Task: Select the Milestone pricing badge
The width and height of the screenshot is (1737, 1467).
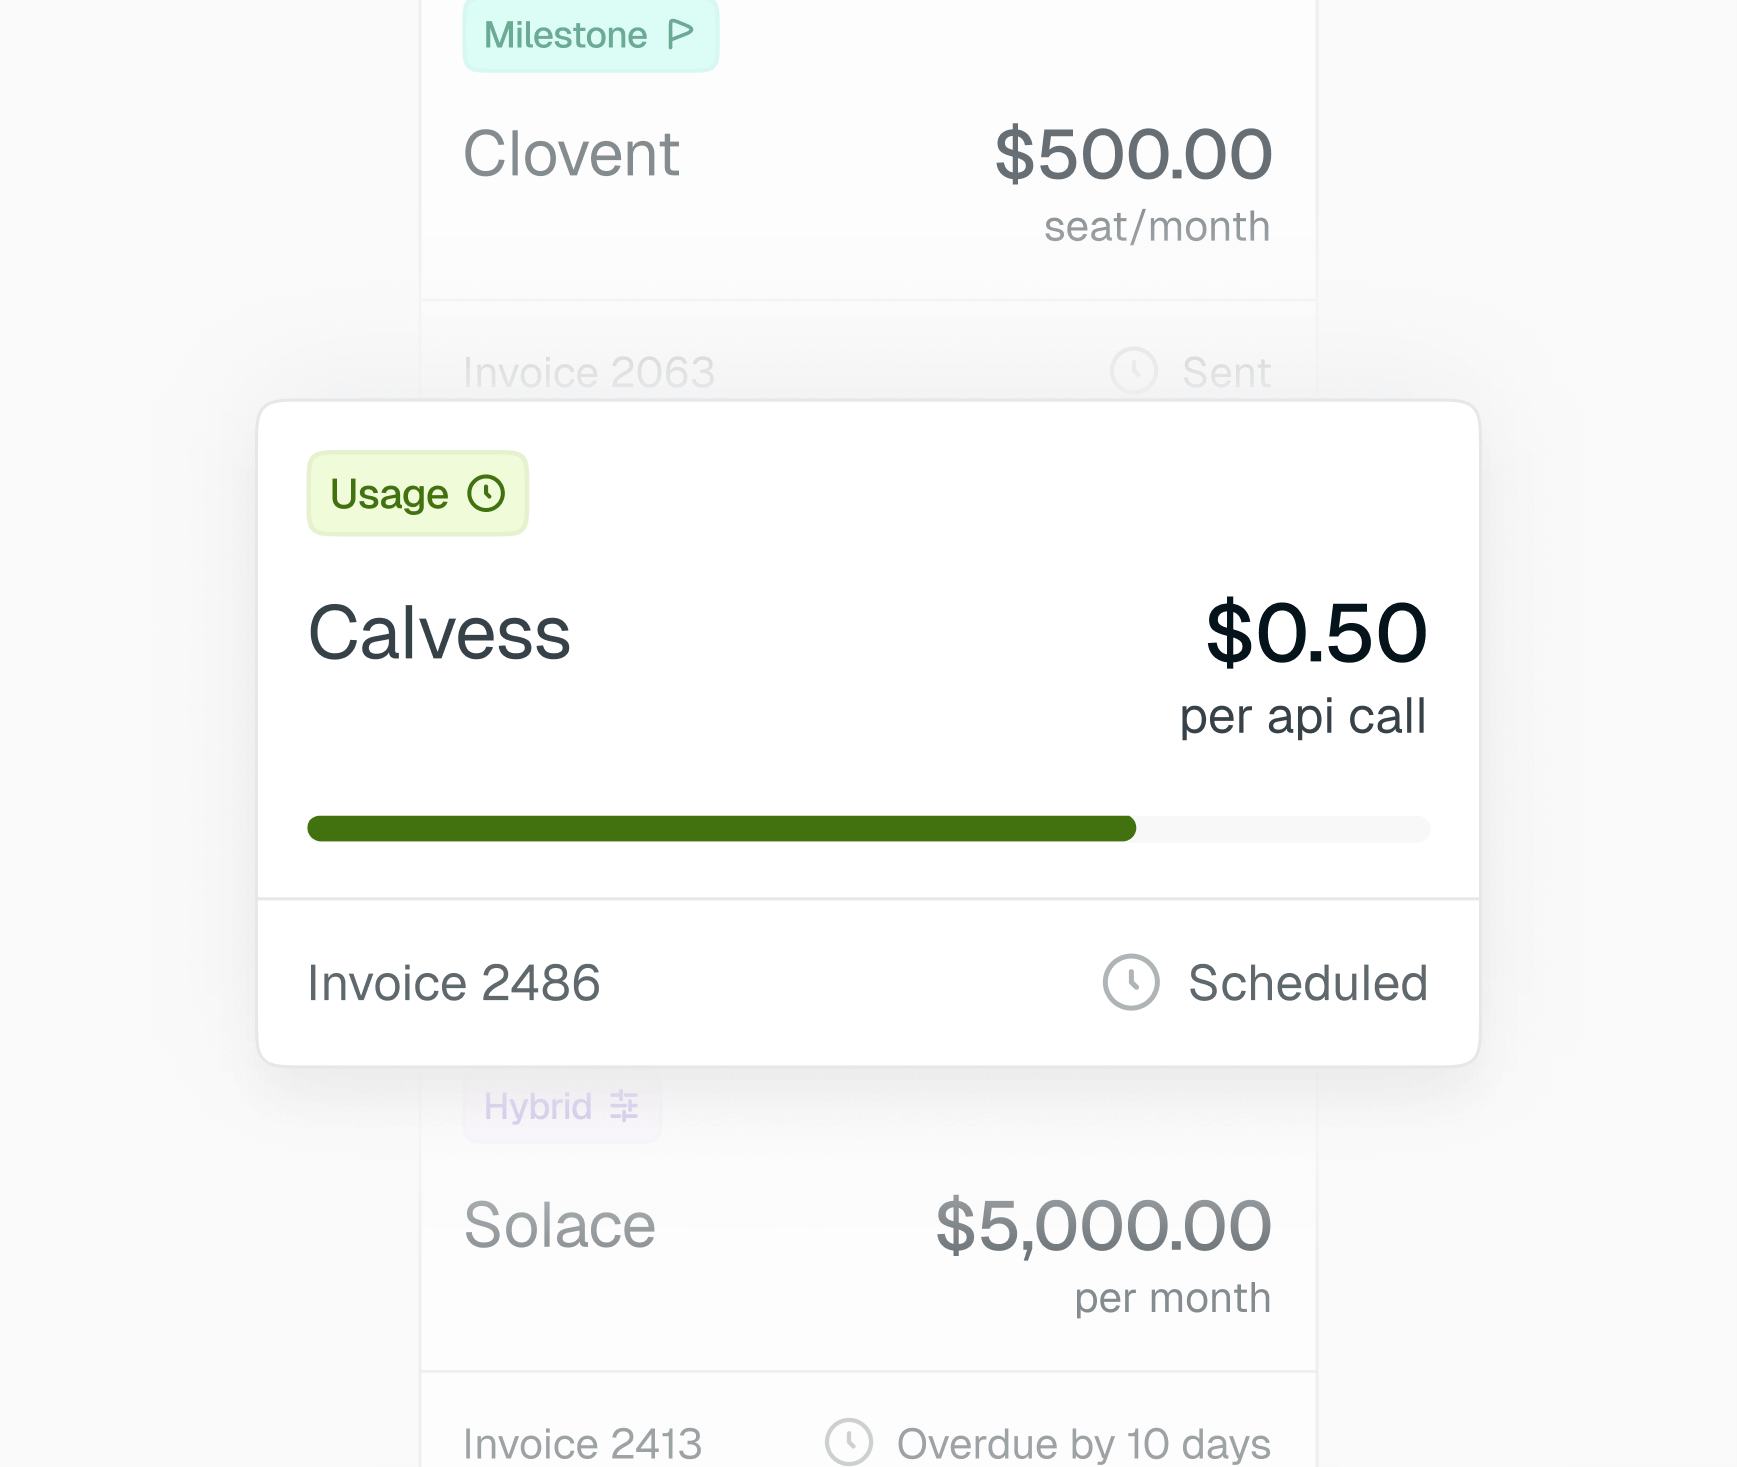Action: [590, 33]
